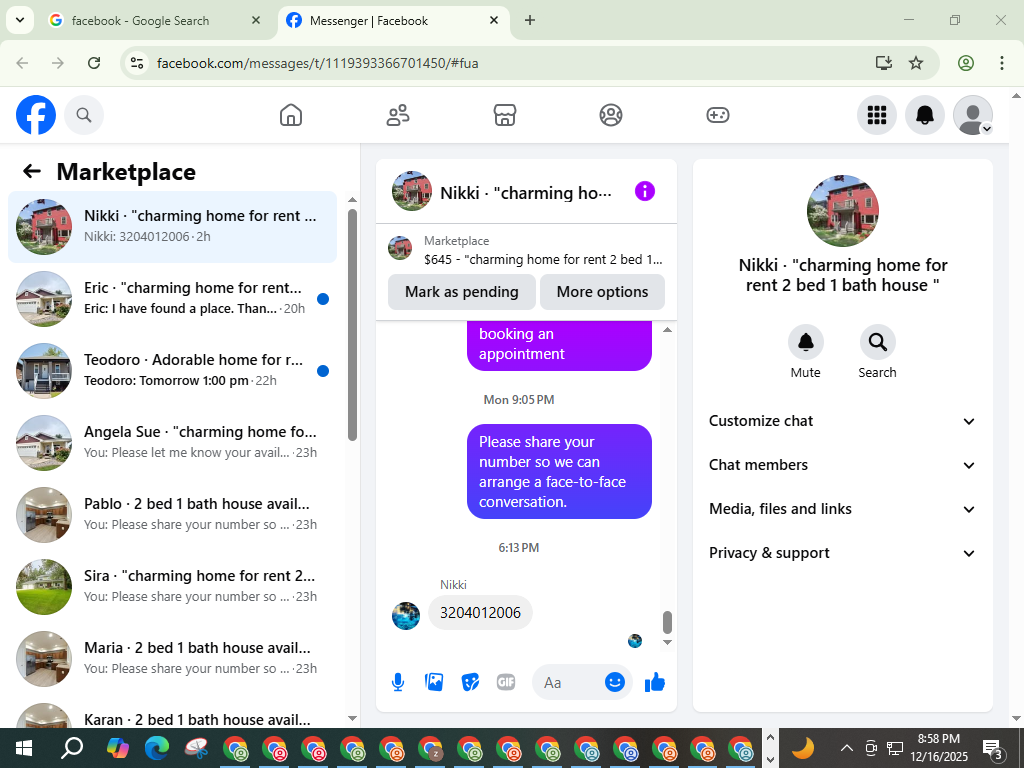Open the Facebook home feed icon

pyautogui.click(x=291, y=115)
